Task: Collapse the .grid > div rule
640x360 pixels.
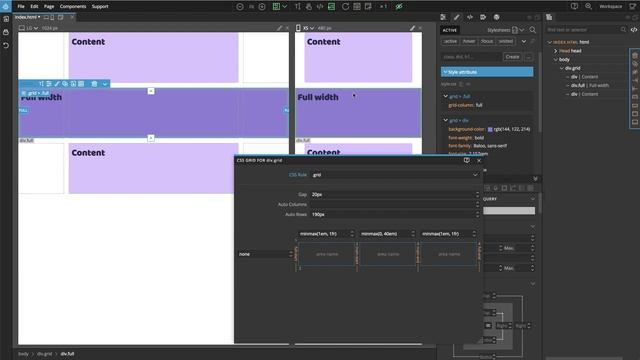Action: pos(446,120)
